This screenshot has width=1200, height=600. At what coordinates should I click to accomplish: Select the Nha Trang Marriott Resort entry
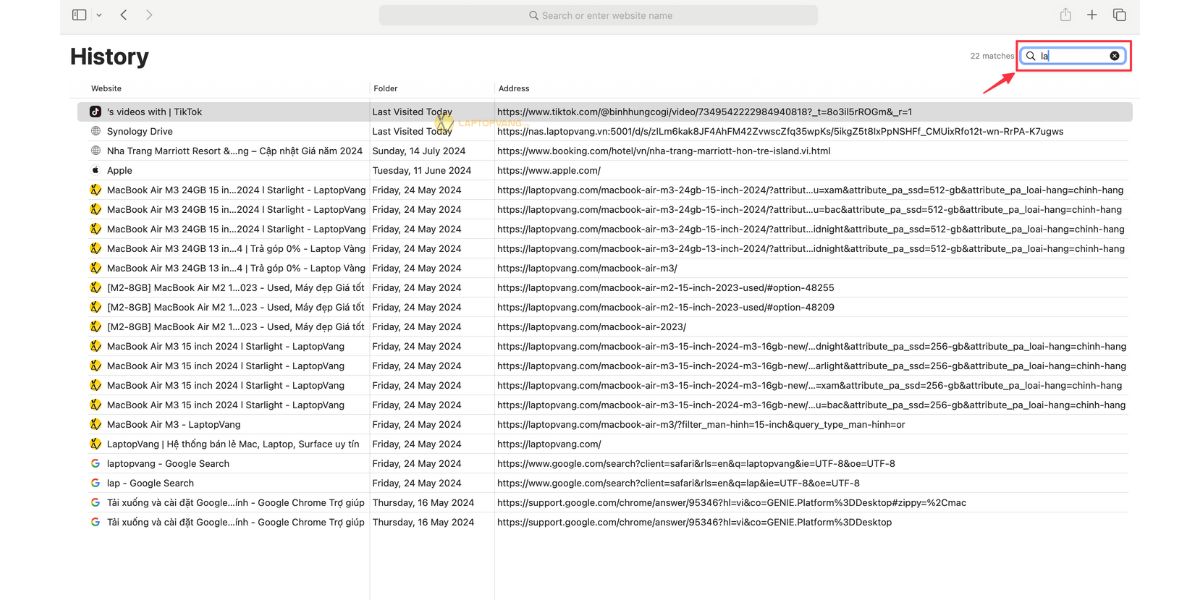click(235, 151)
